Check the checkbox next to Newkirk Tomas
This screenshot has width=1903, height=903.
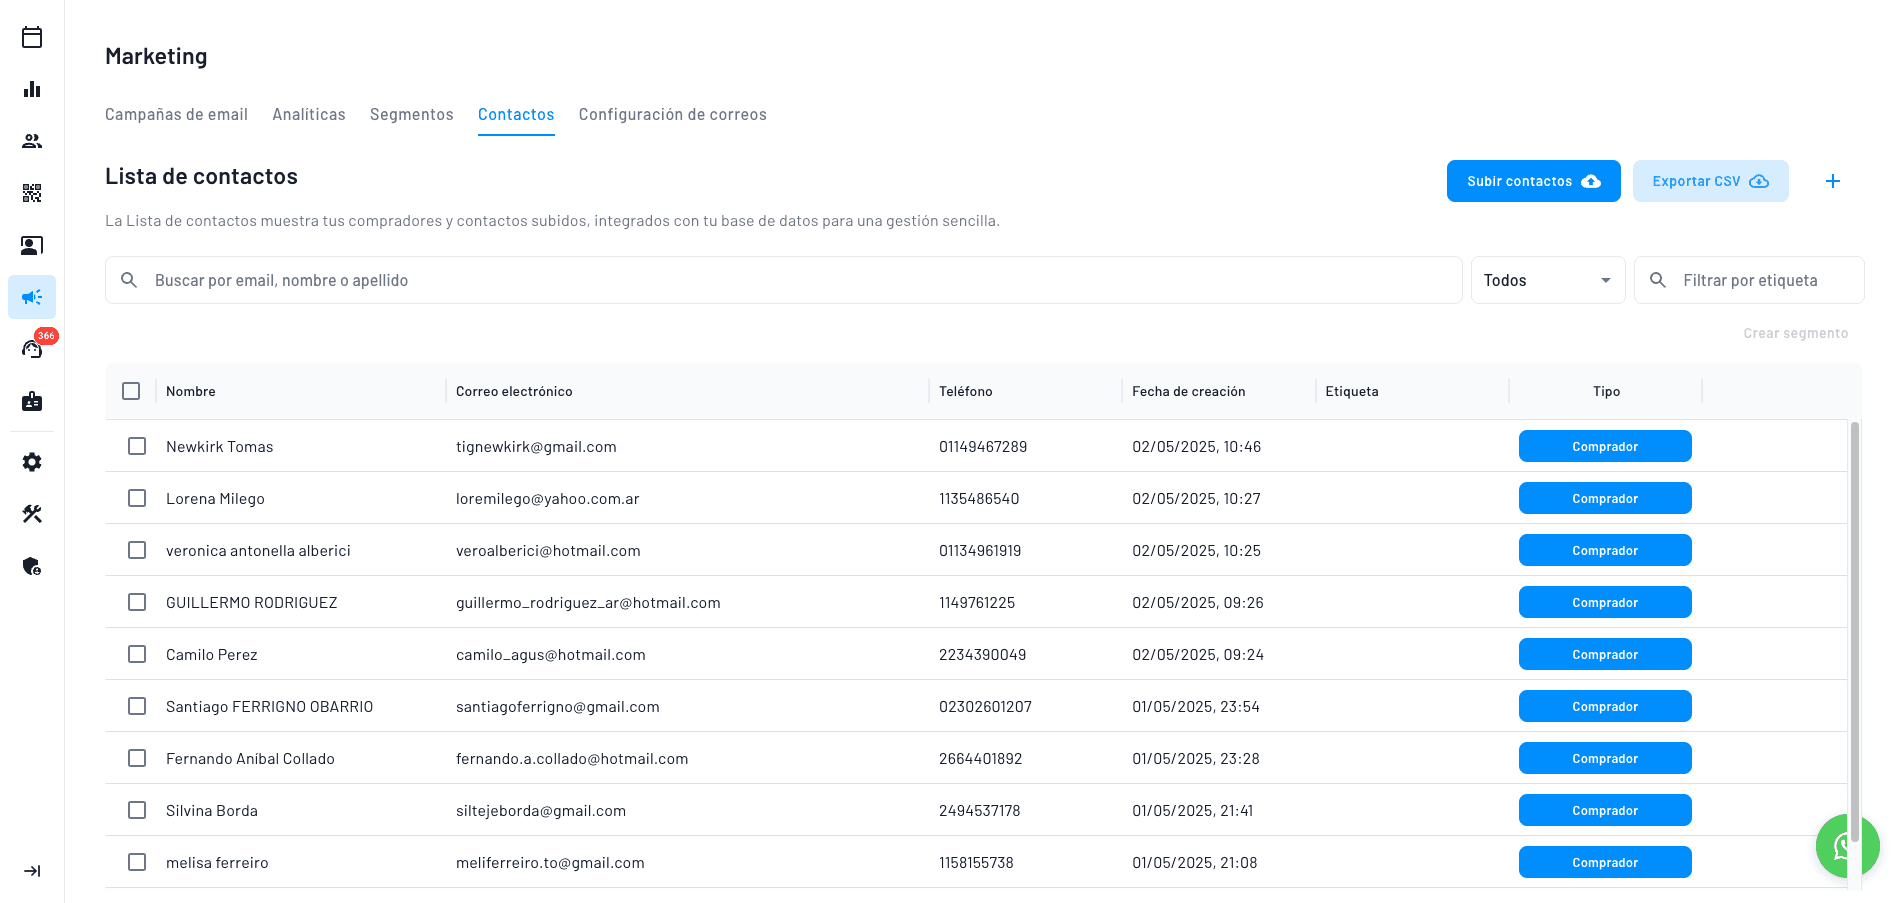pos(137,446)
